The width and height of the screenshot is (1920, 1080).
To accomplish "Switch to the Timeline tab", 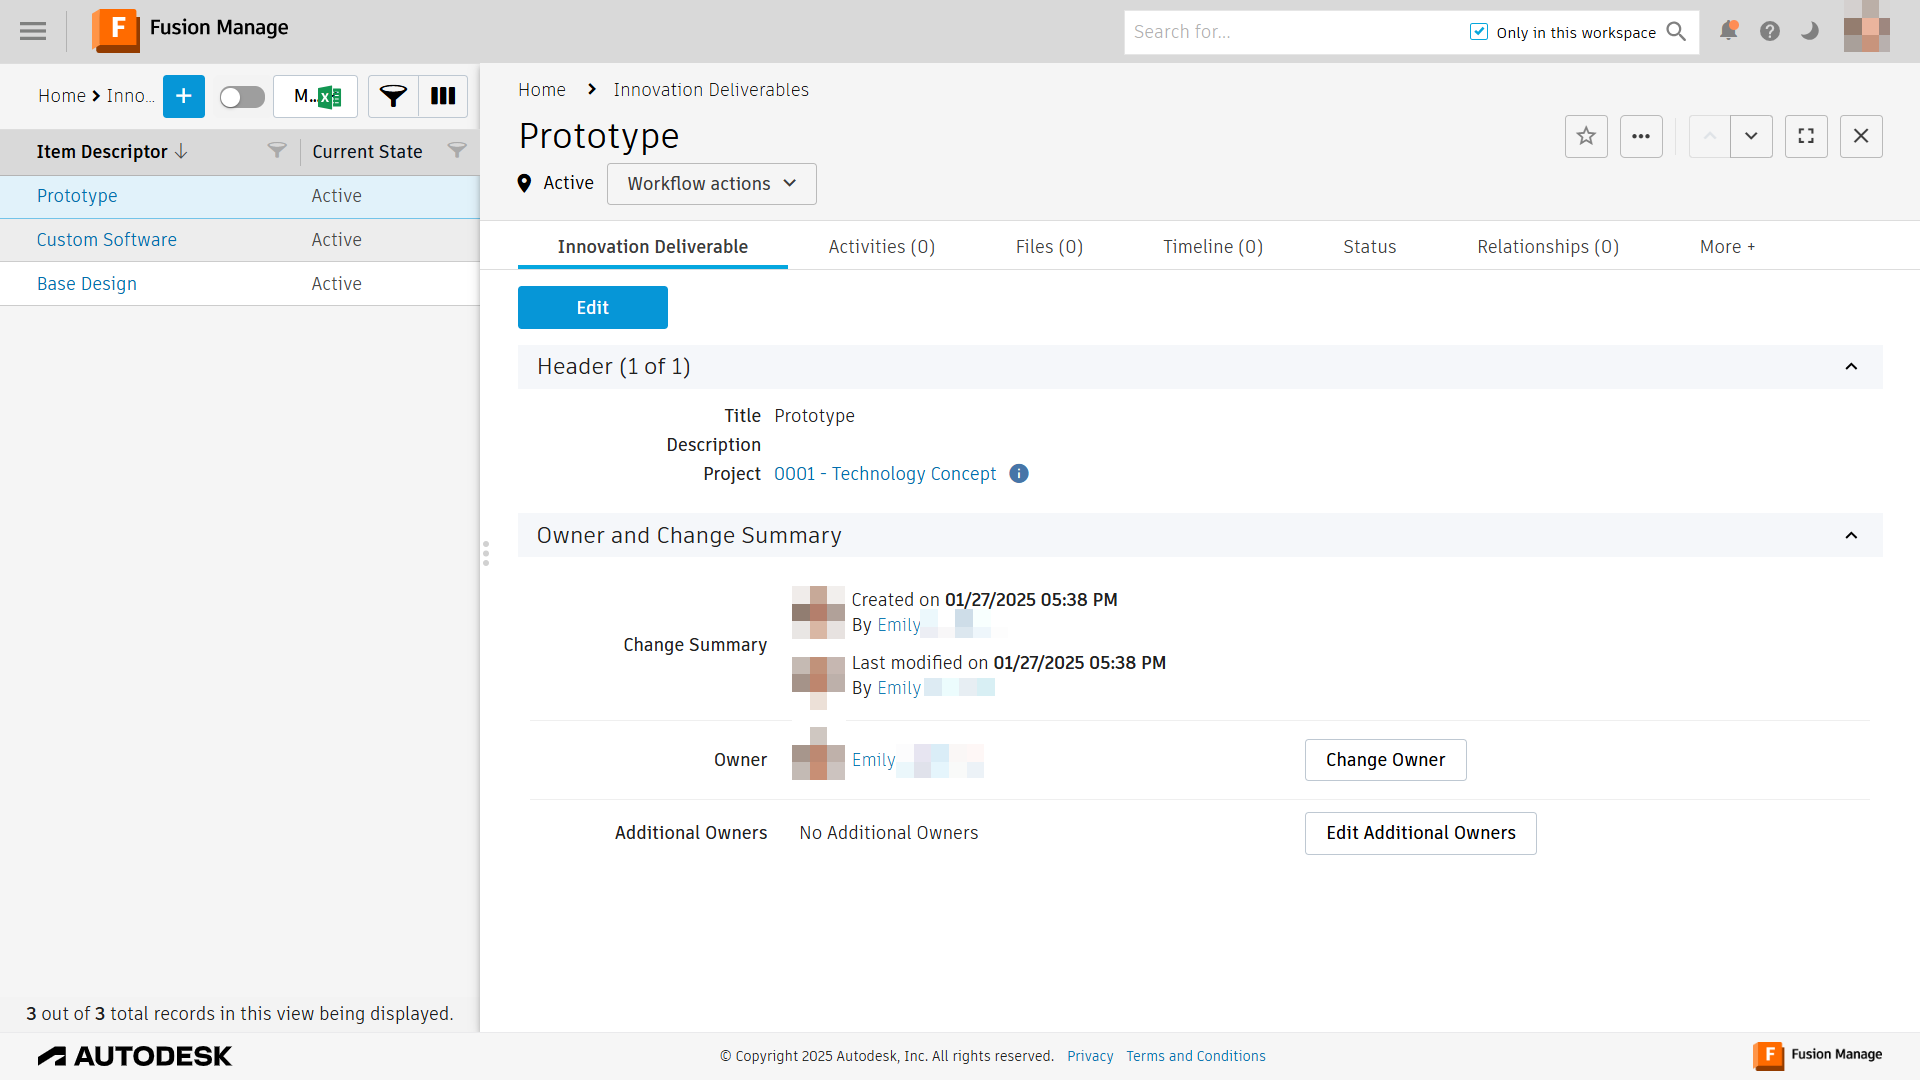I will pyautogui.click(x=1213, y=247).
